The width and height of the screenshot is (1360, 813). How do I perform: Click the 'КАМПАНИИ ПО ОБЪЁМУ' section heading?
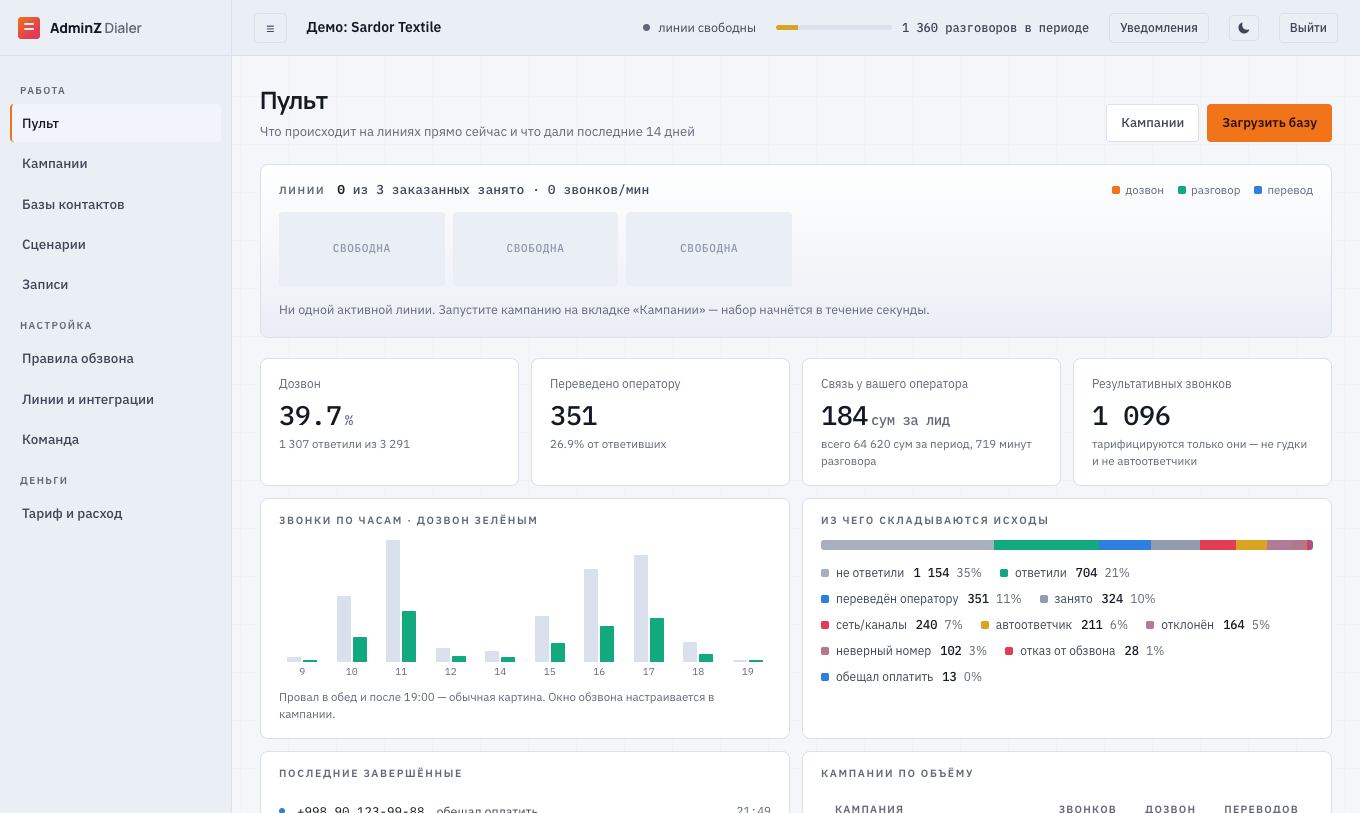pos(897,774)
